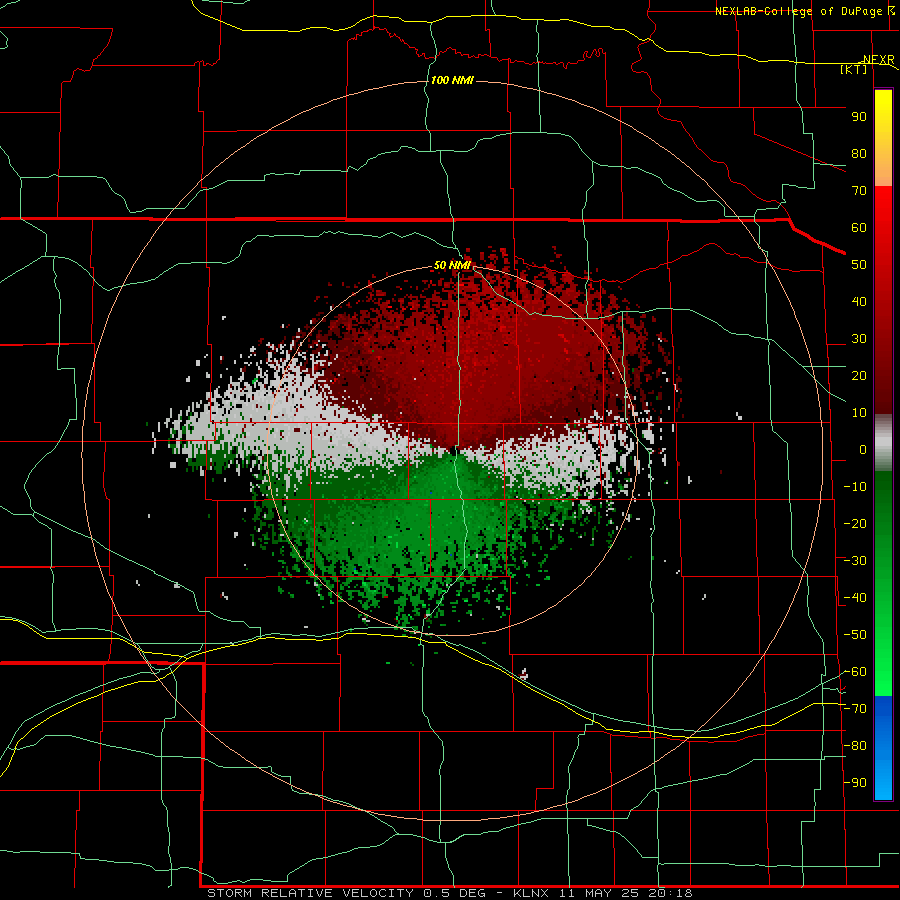Click the -70 scale value
Viewport: 900px width, 900px height.
[x=855, y=709]
